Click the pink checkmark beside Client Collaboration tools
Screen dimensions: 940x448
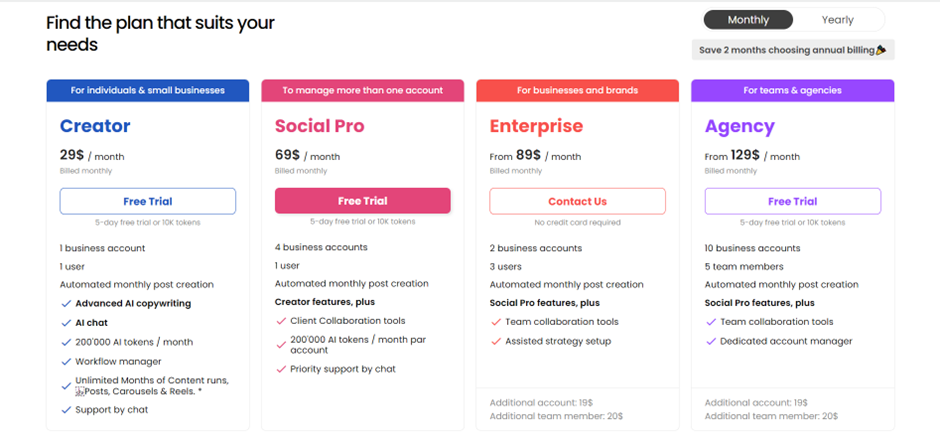281,321
